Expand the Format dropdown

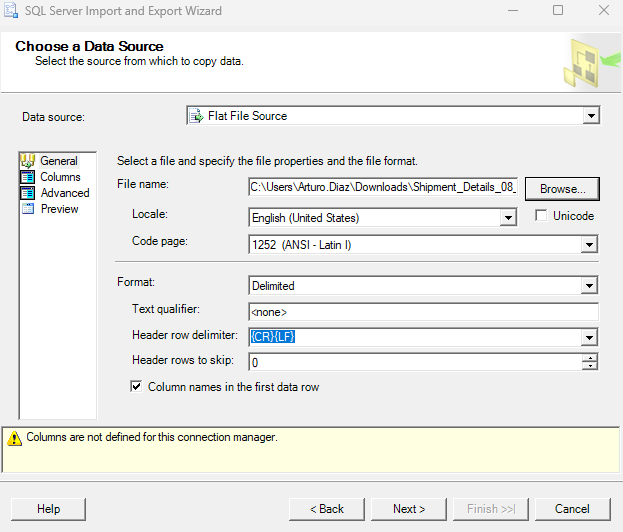tap(590, 286)
